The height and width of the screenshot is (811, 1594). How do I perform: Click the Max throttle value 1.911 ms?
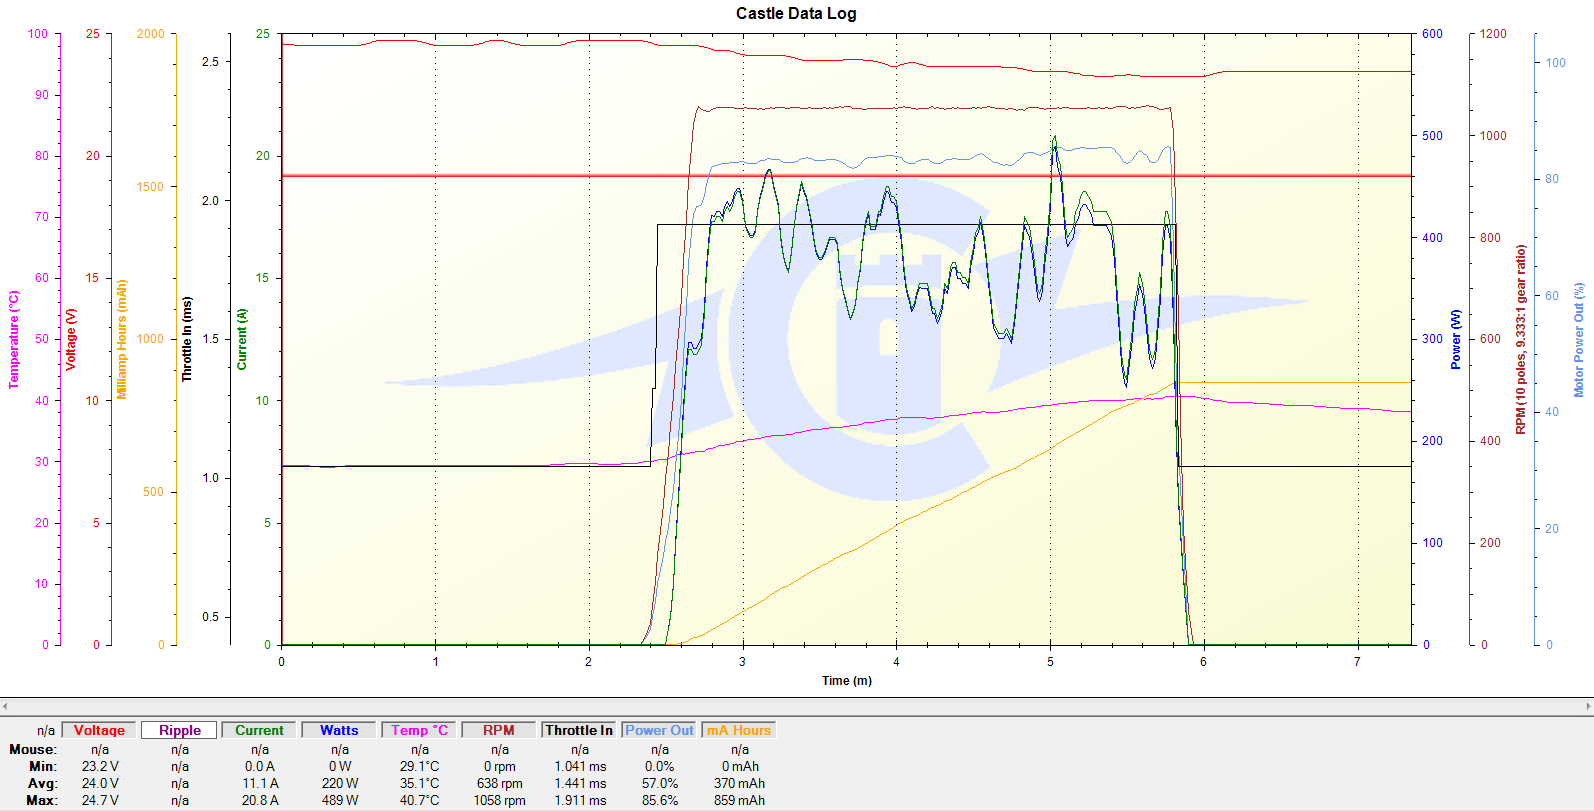(x=580, y=800)
